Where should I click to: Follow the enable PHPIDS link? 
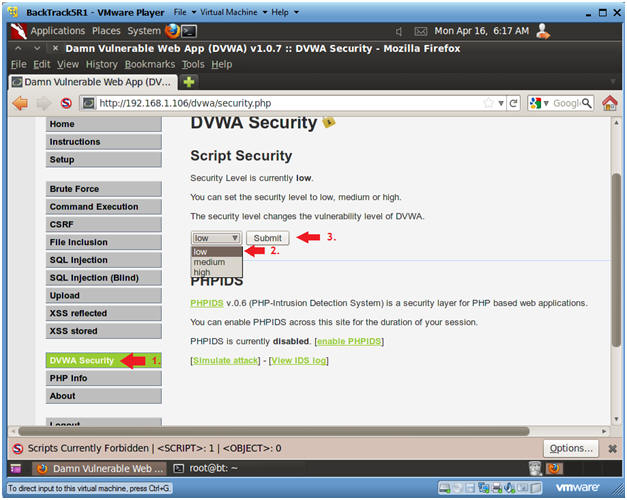(349, 341)
